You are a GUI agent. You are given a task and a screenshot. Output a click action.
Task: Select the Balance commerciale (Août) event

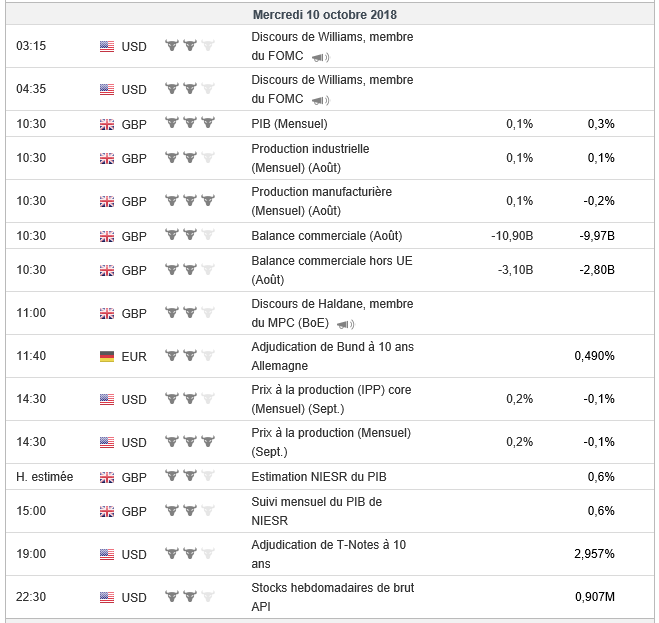[x=326, y=236]
